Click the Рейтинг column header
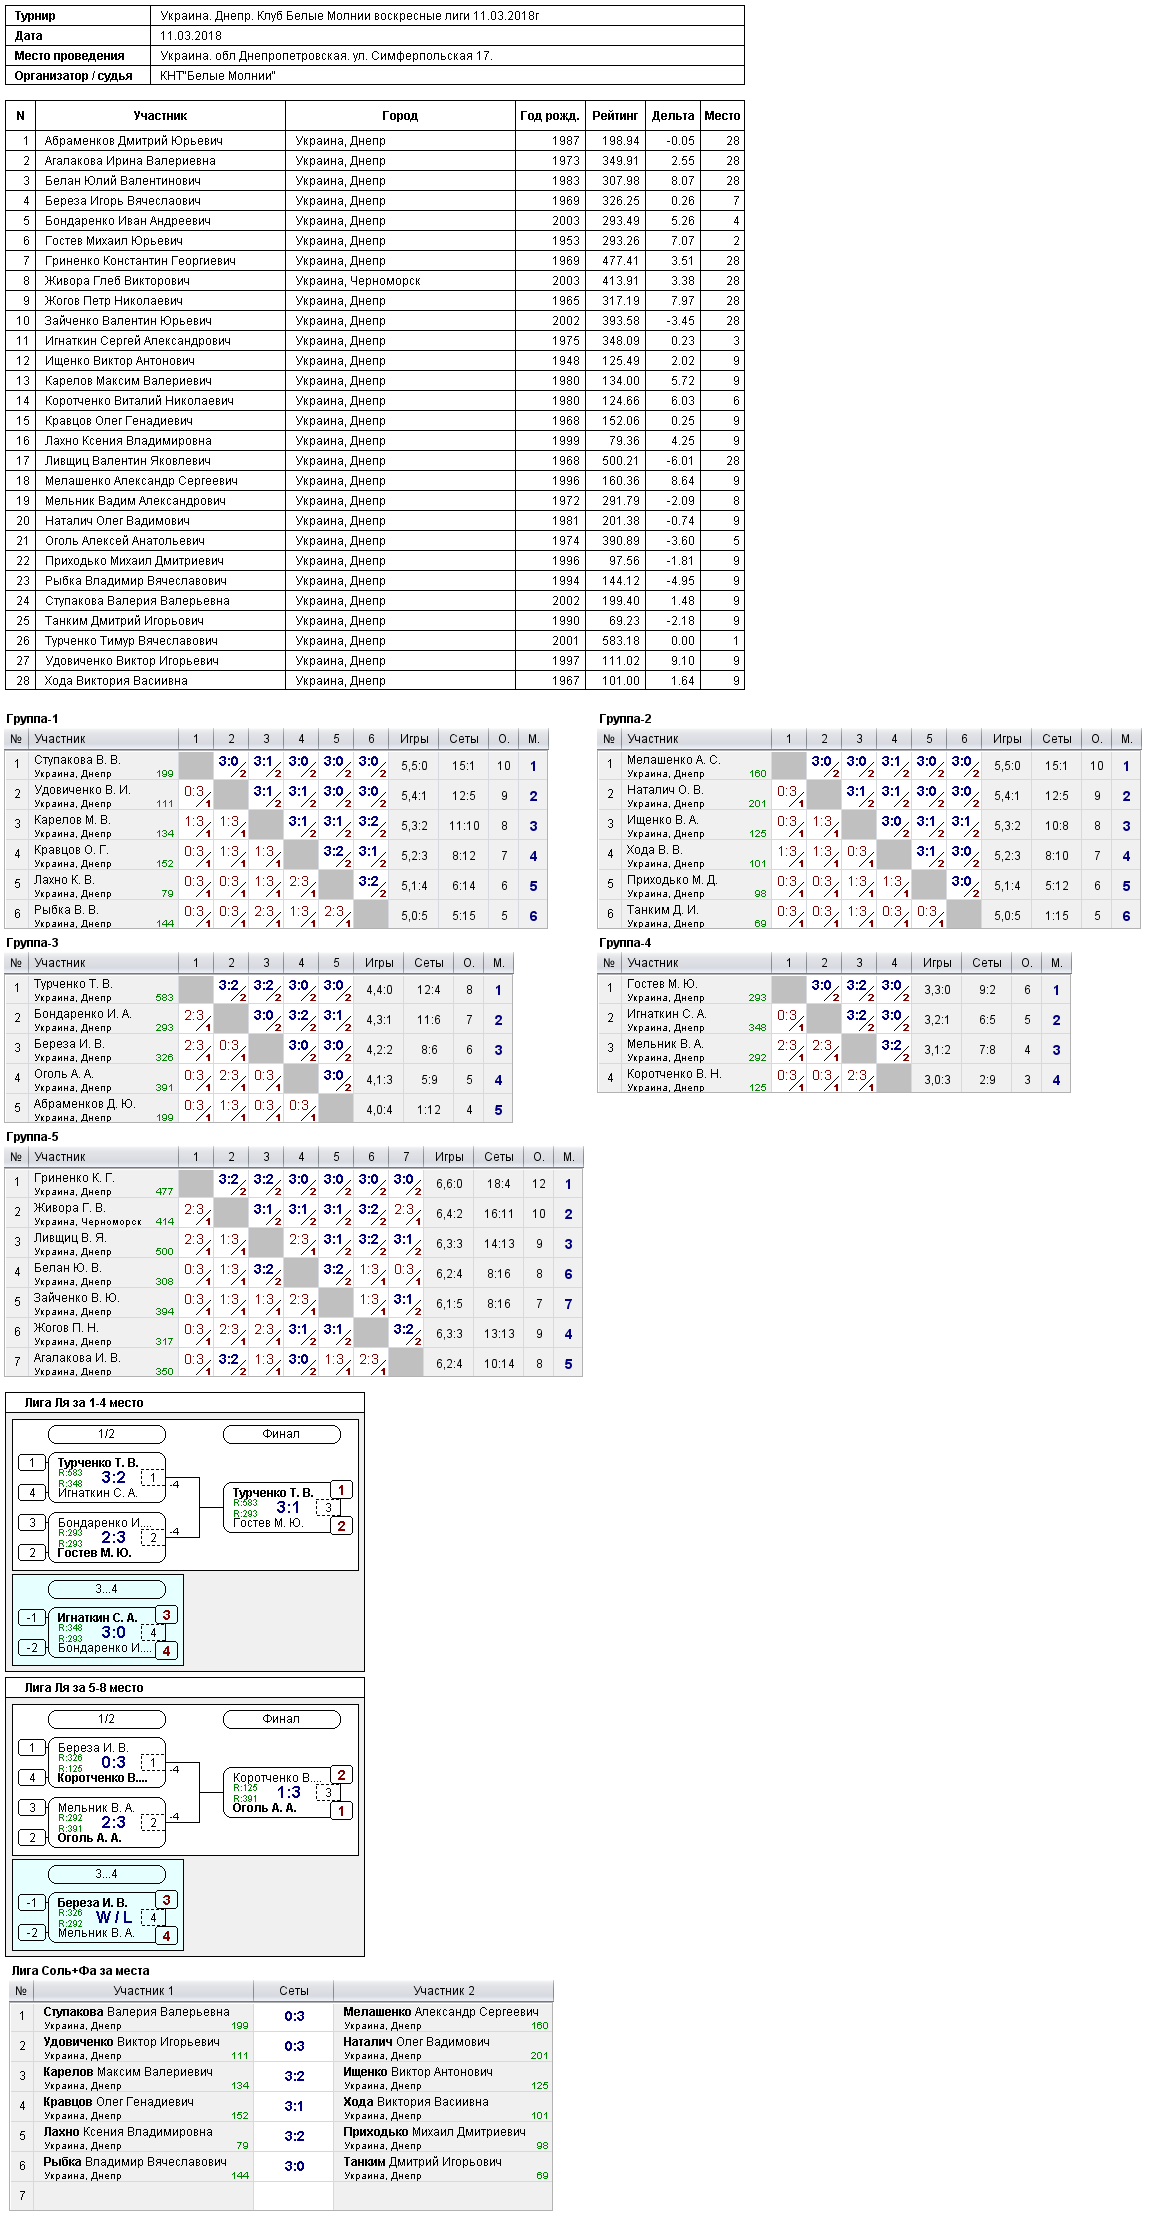This screenshot has height=2216, width=1151. [x=615, y=116]
